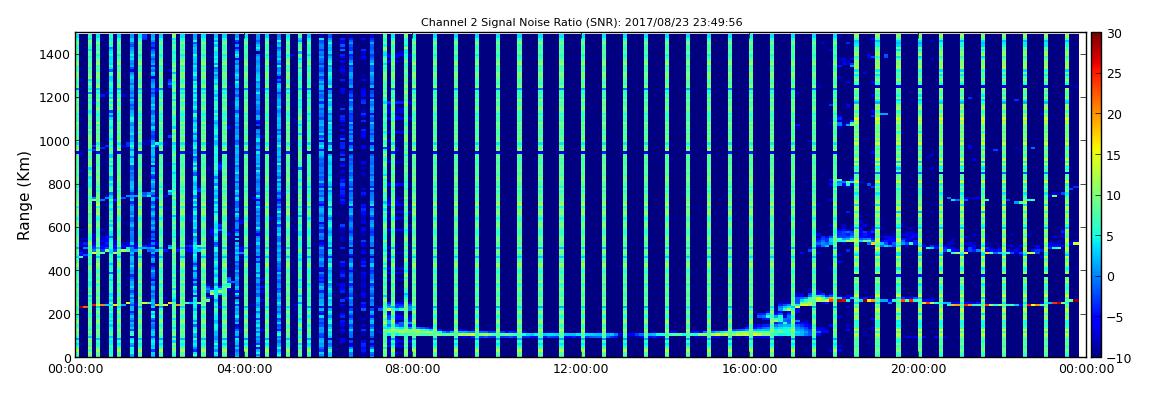Click the colorbar tick label −10
This screenshot has width=1150, height=407.
(1117, 357)
